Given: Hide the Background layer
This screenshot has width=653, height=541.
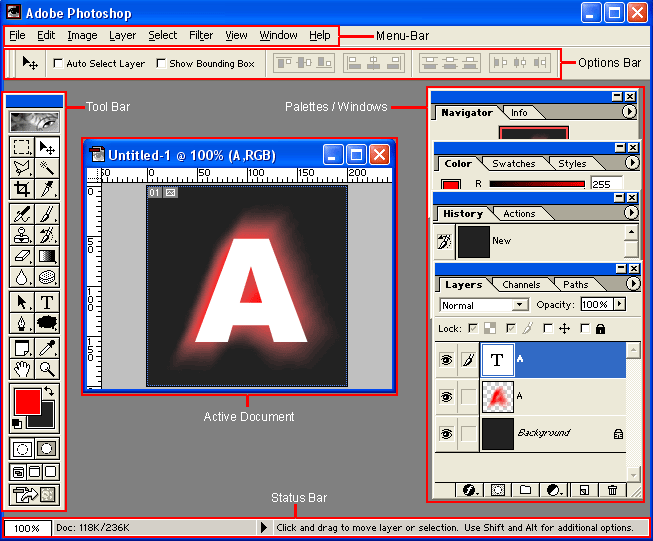Looking at the screenshot, I should (446, 434).
